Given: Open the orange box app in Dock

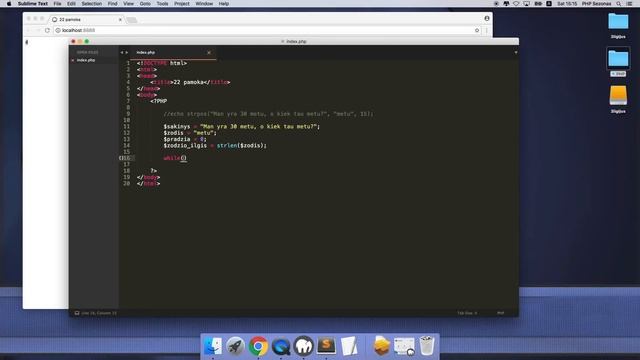Looking at the screenshot, I should pyautogui.click(x=382, y=346).
